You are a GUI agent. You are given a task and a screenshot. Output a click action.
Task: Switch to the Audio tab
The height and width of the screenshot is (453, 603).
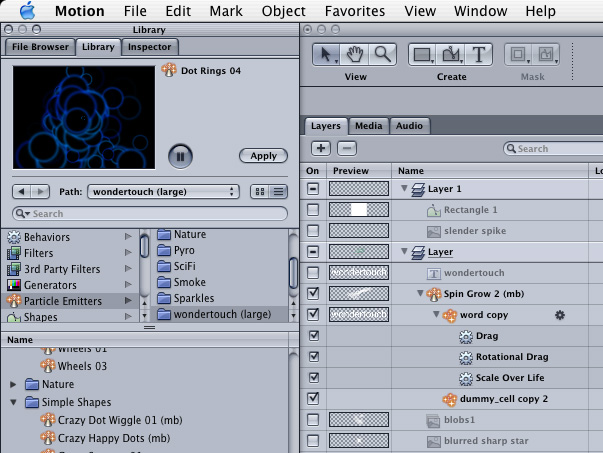click(409, 126)
